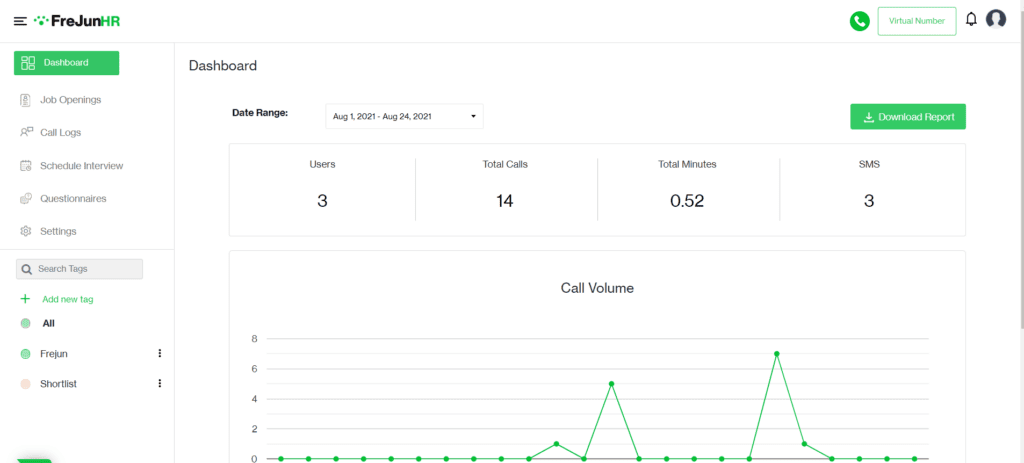Go to the Dashboard menu item
The width and height of the screenshot is (1024, 463).
point(67,63)
